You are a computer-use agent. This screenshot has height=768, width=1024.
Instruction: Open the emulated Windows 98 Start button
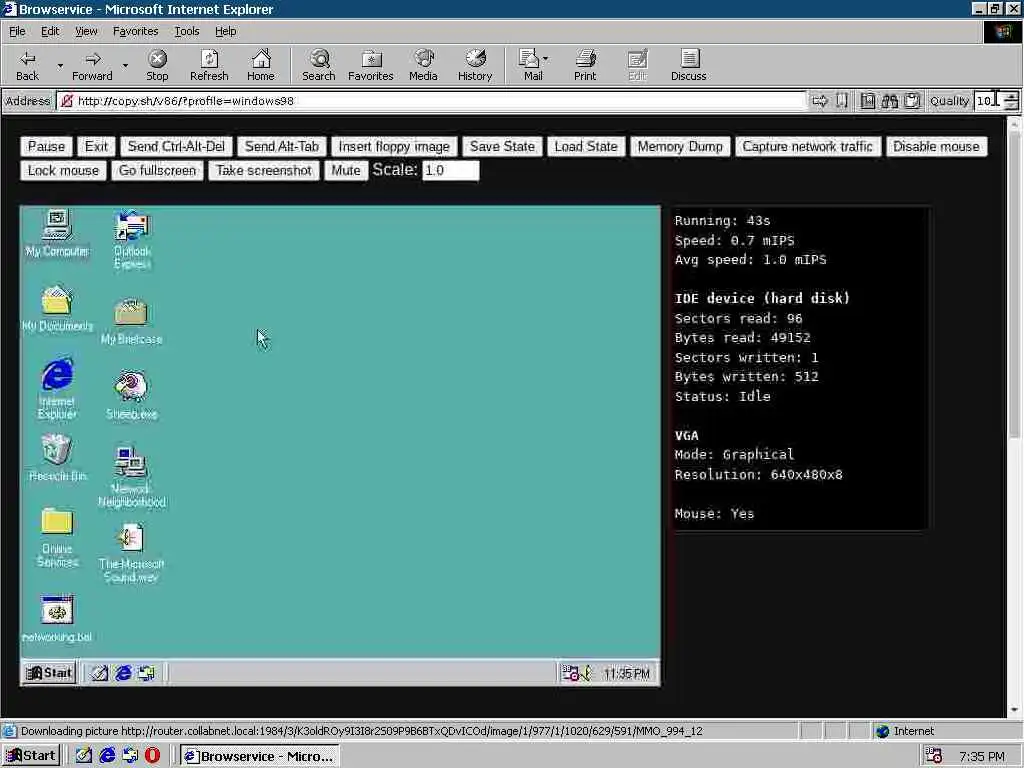pyautogui.click(x=50, y=673)
